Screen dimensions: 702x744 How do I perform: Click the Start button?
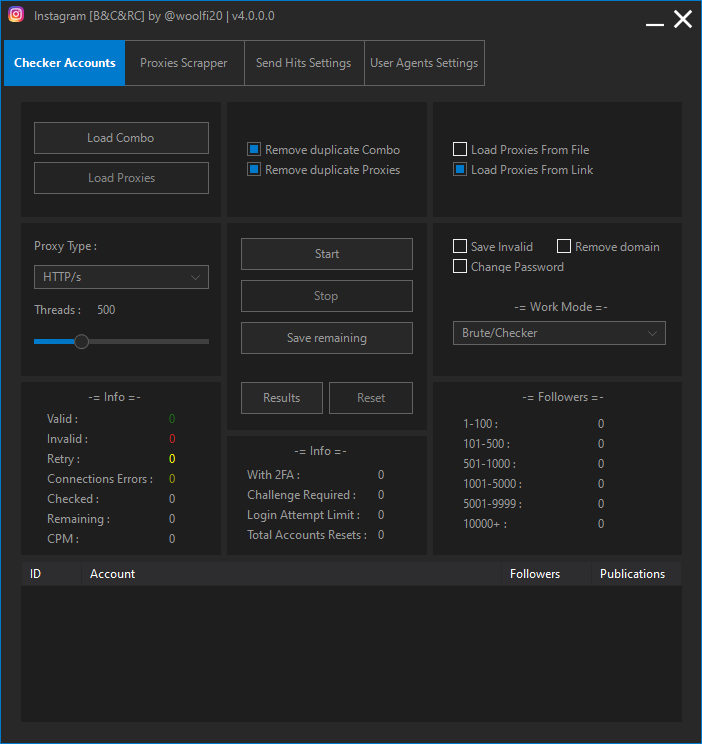(327, 254)
